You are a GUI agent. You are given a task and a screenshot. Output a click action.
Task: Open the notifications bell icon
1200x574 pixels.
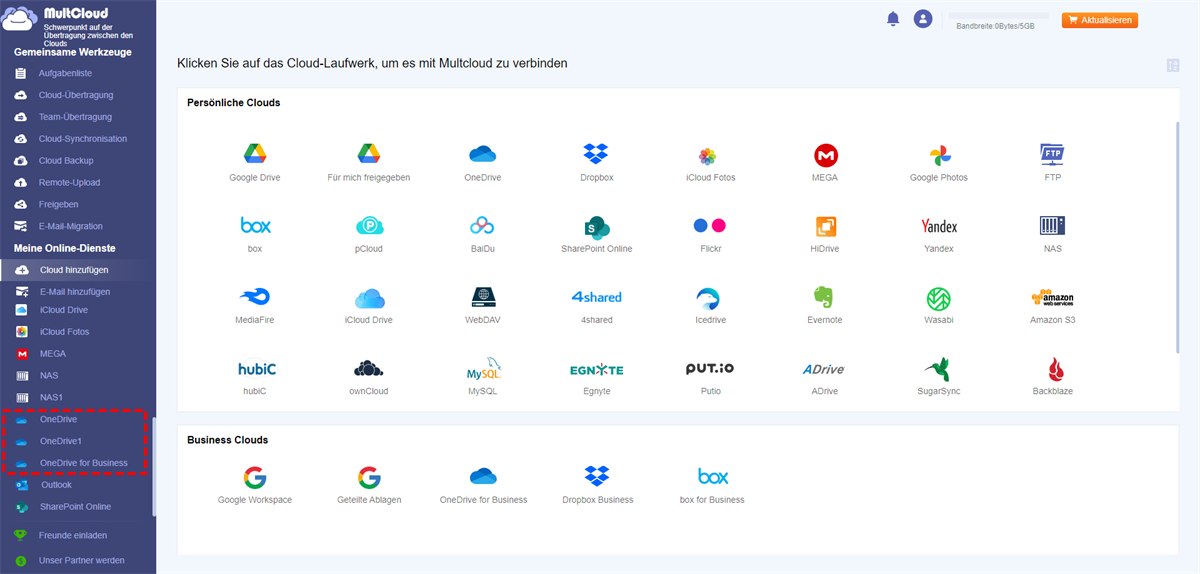pyautogui.click(x=893, y=19)
